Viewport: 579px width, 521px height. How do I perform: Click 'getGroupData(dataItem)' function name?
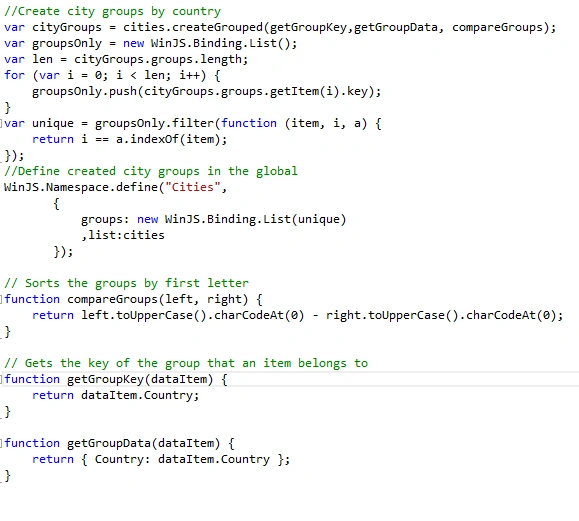(144, 443)
